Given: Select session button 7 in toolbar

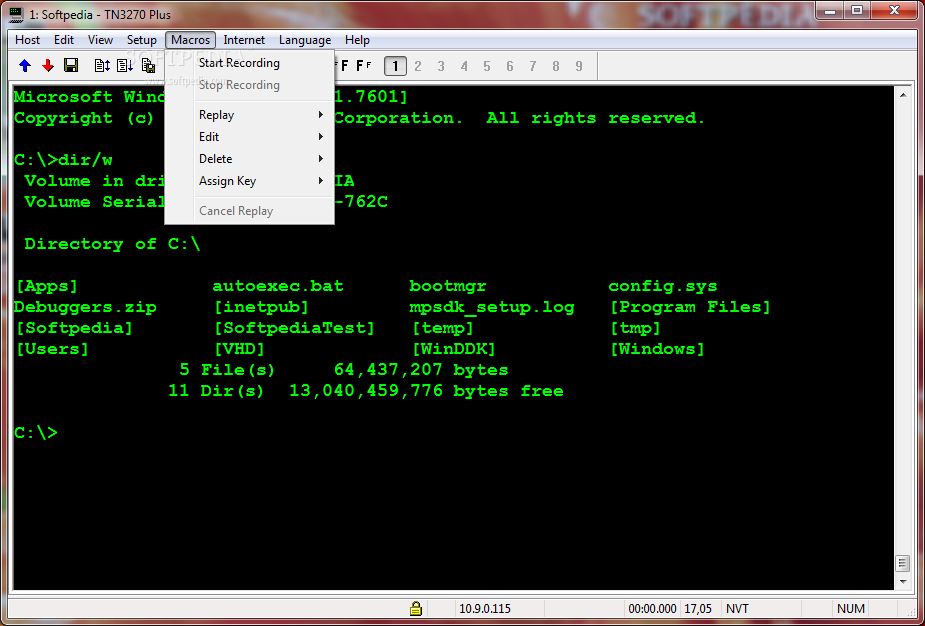Looking at the screenshot, I should coord(533,66).
